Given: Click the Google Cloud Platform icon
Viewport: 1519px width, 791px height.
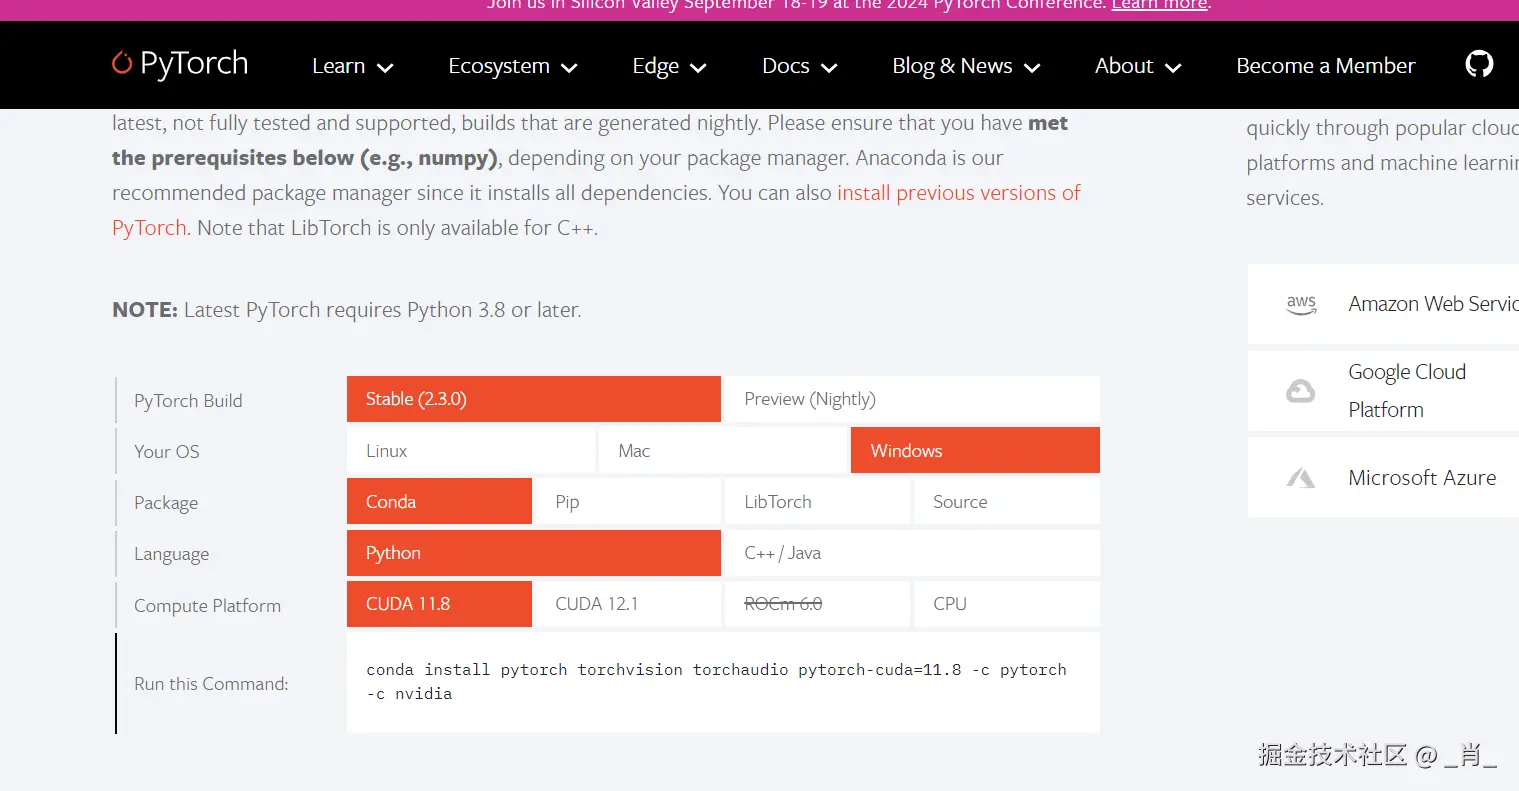Looking at the screenshot, I should tap(1300, 391).
